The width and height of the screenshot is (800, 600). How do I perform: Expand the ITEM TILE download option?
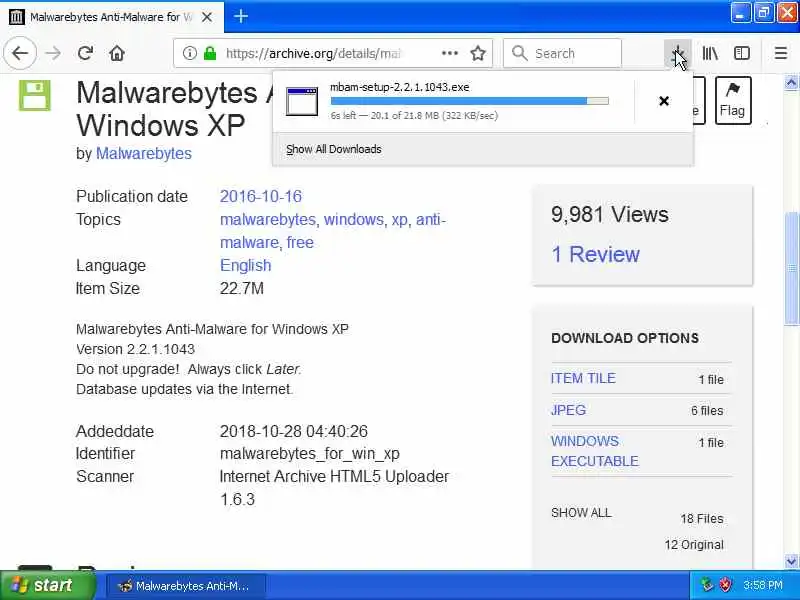pyautogui.click(x=583, y=378)
